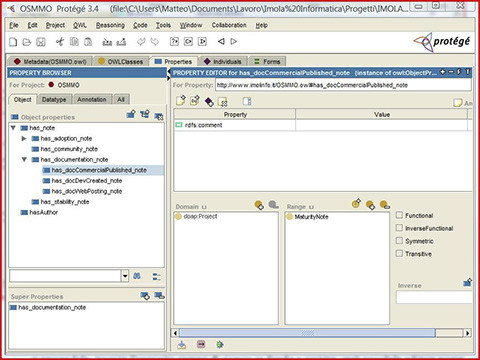Select doap:Project in Domain list
Screen dimensions: 480x360
(200, 216)
